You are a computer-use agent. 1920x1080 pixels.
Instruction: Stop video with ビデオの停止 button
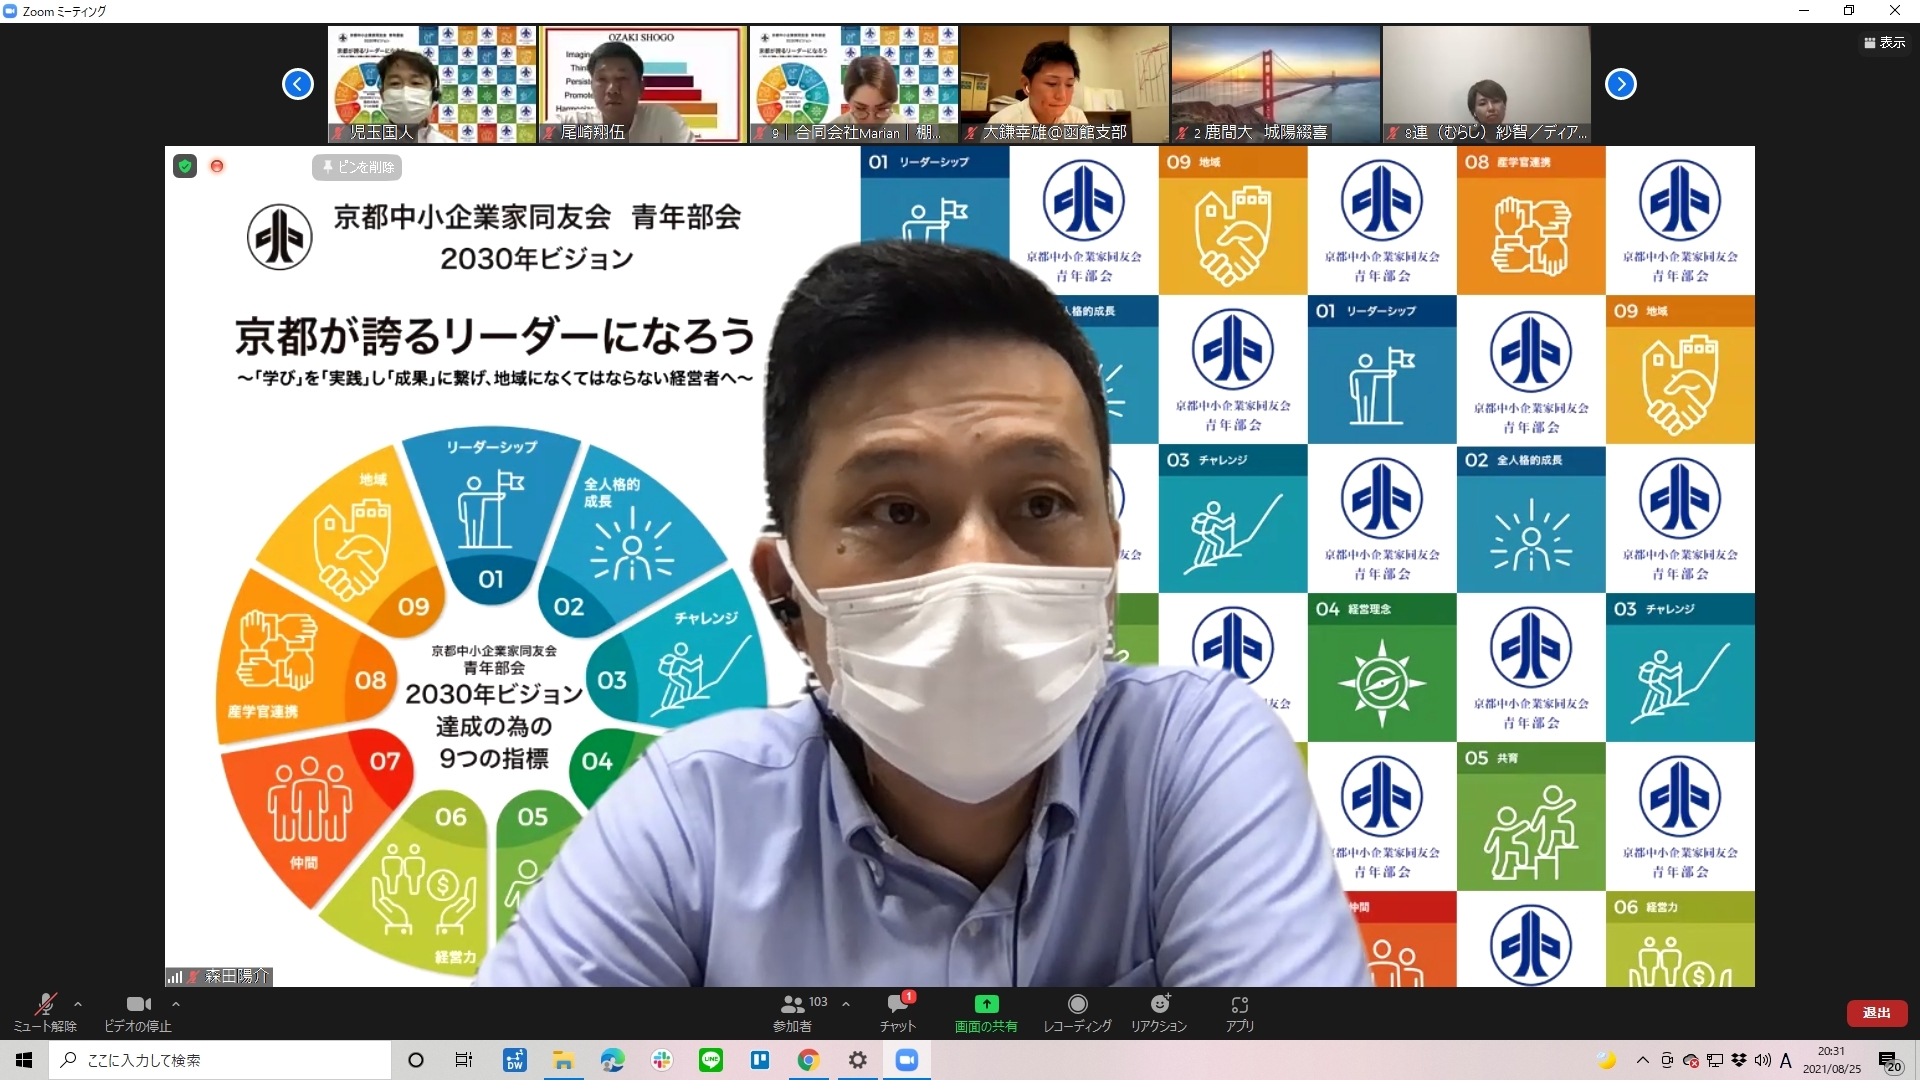138,1012
